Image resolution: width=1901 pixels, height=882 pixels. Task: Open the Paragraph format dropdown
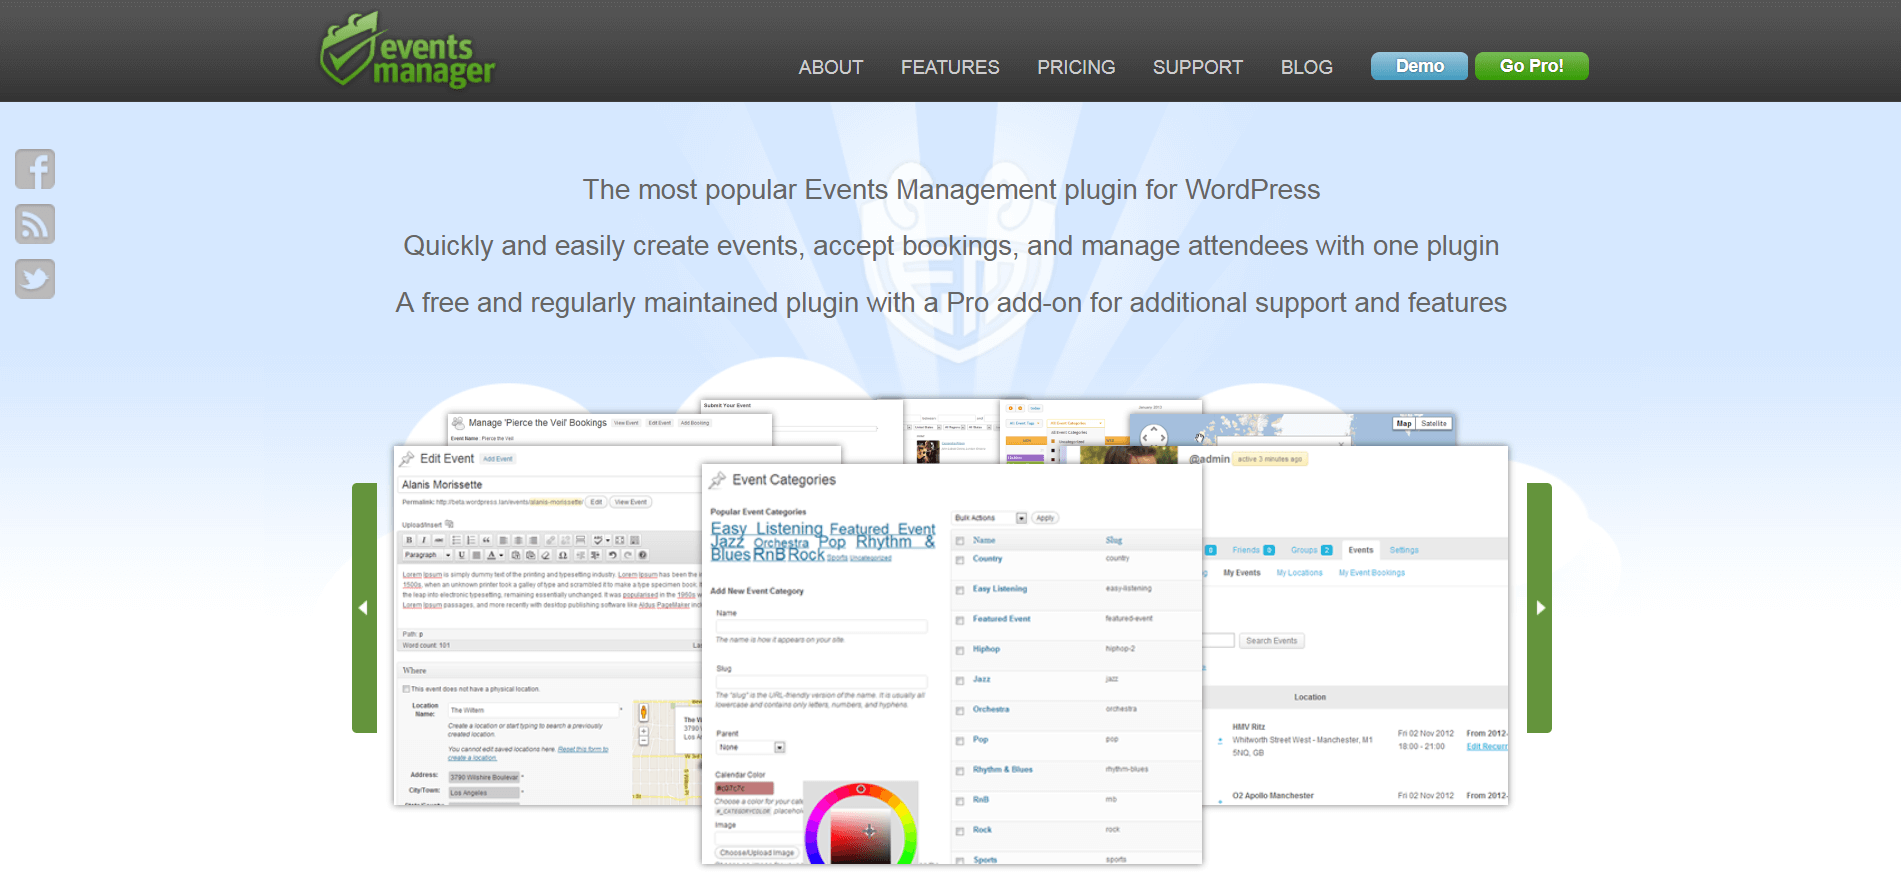[x=427, y=555]
